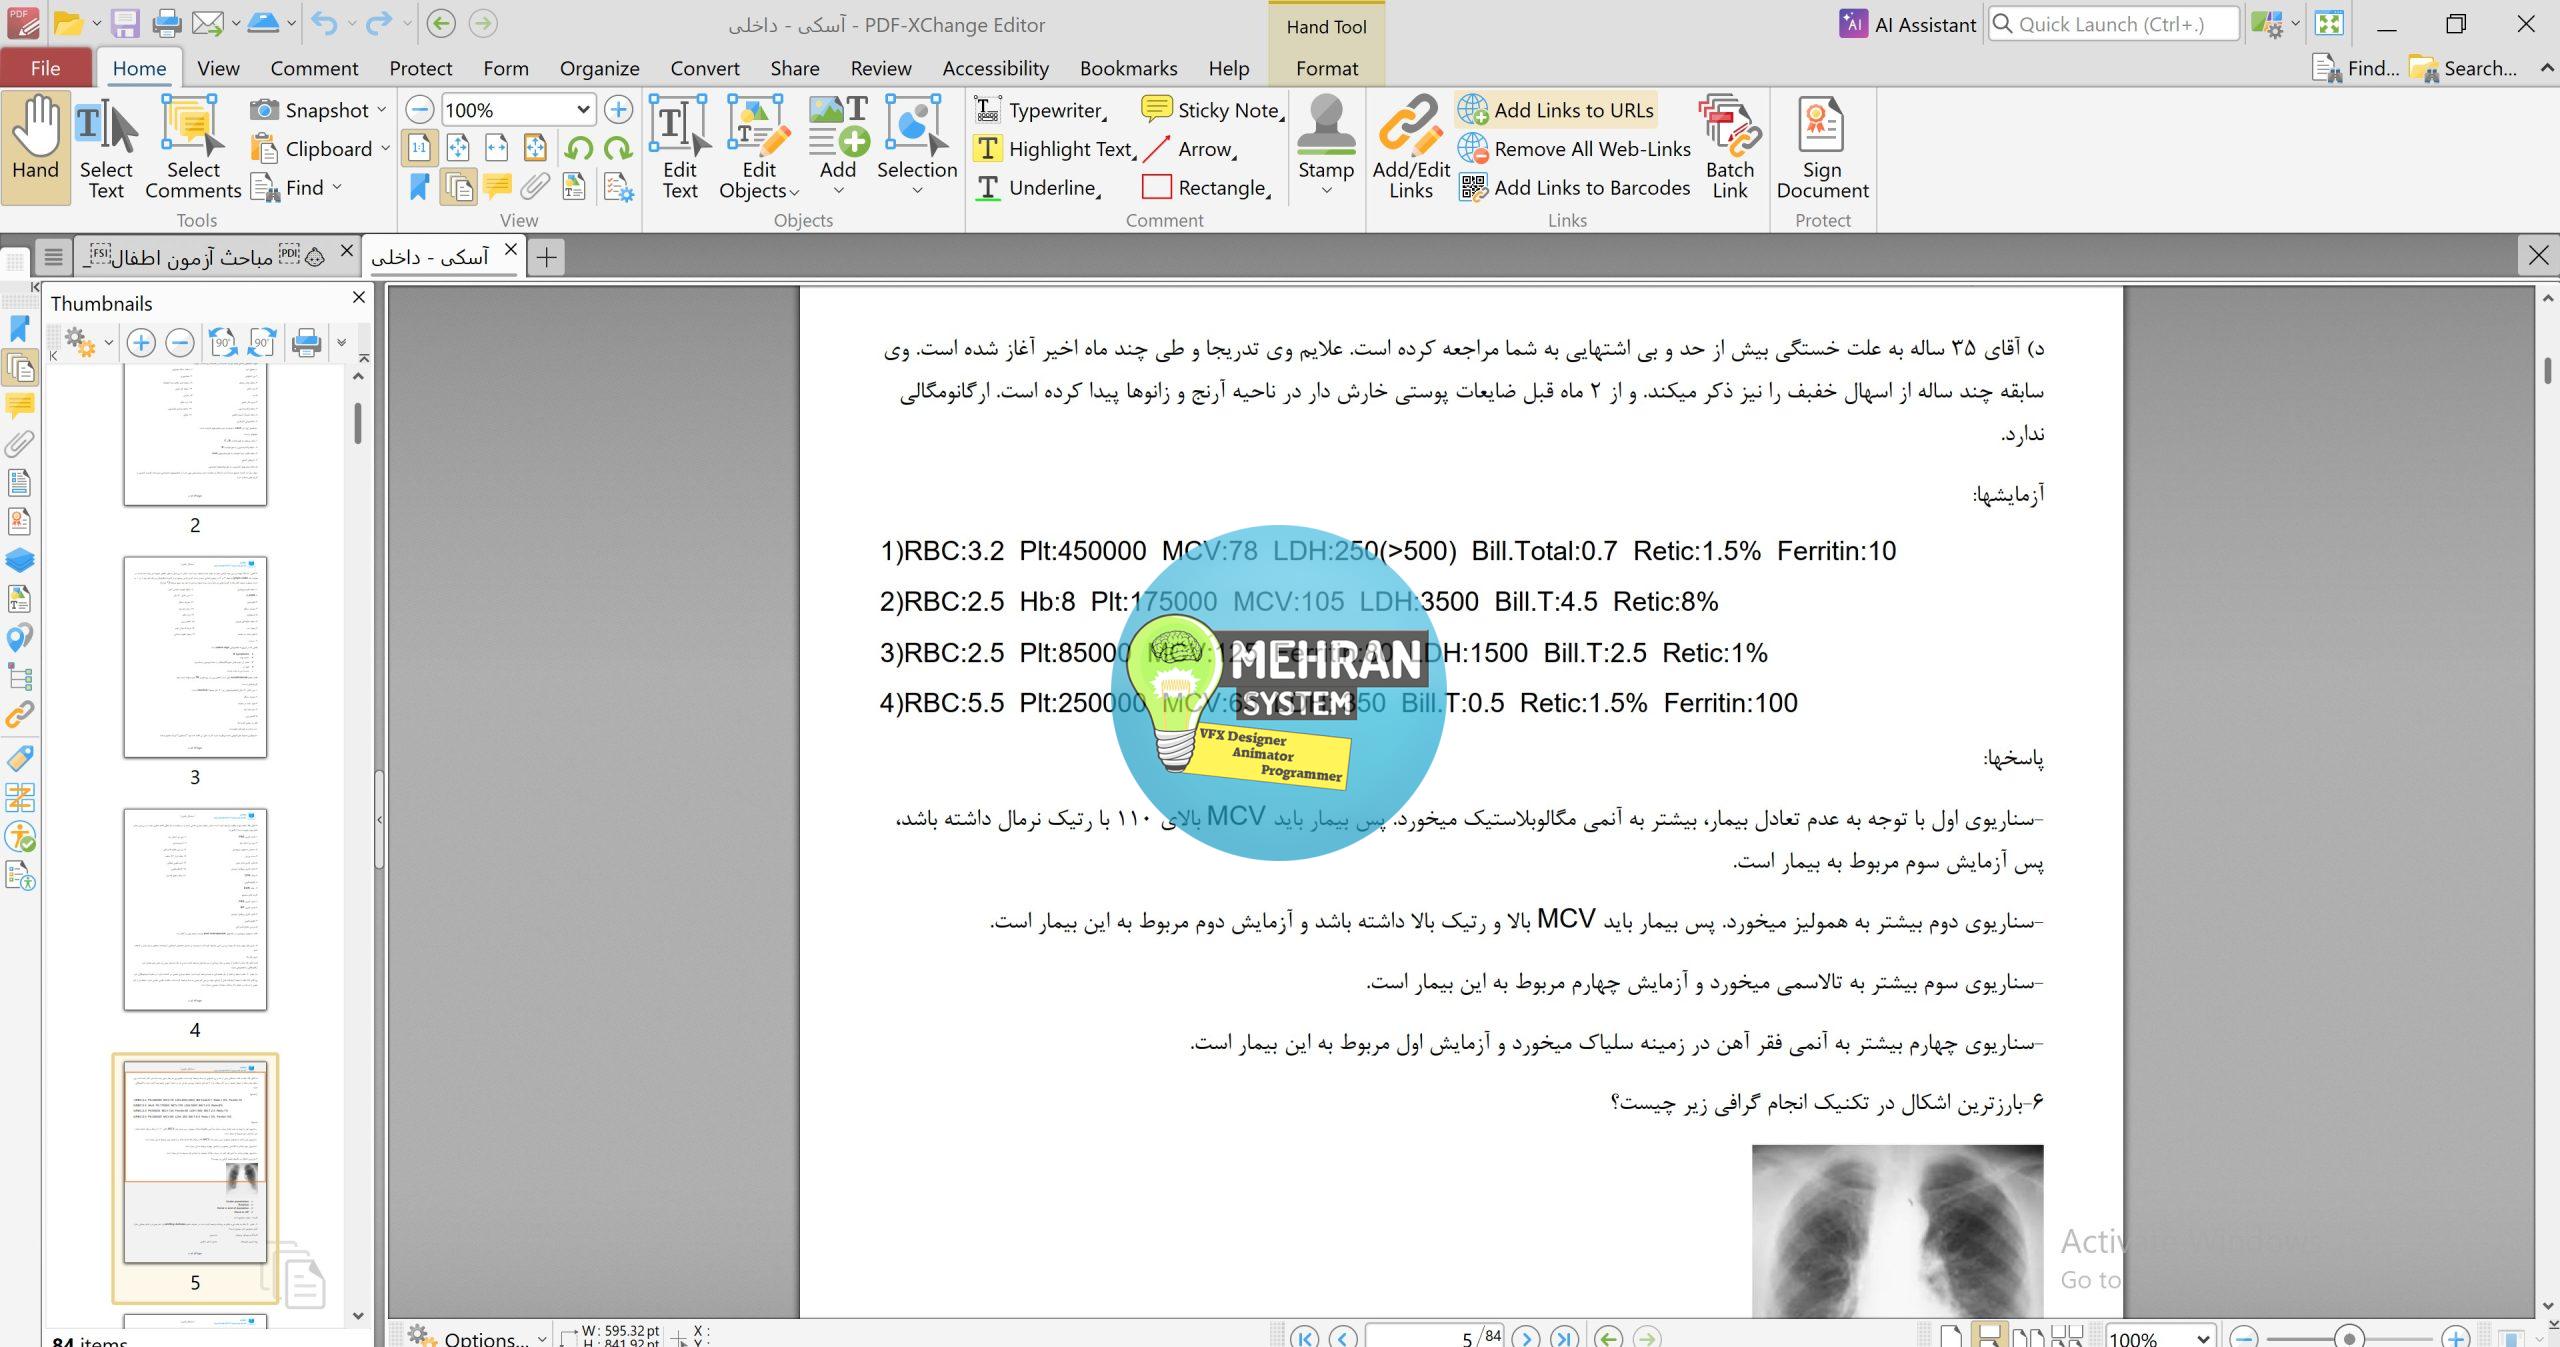2560x1347 pixels.
Task: Switch to the Comment ribbon tab
Action: coord(314,68)
